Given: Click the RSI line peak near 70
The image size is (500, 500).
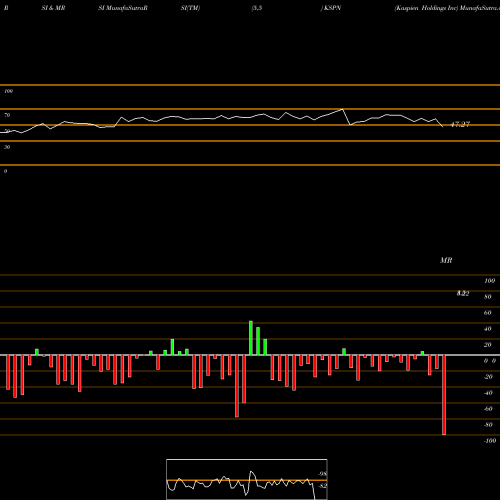Looking at the screenshot, I should click(x=342, y=109).
